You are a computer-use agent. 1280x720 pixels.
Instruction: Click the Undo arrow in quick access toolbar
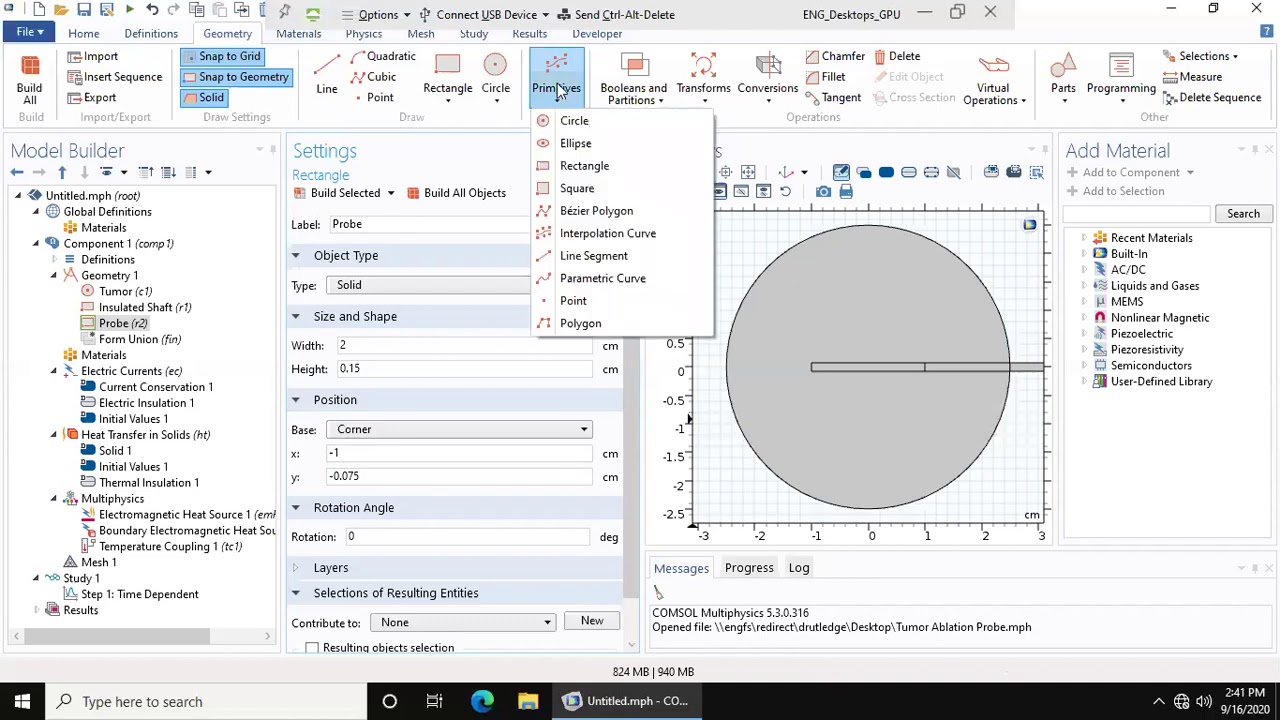152,10
